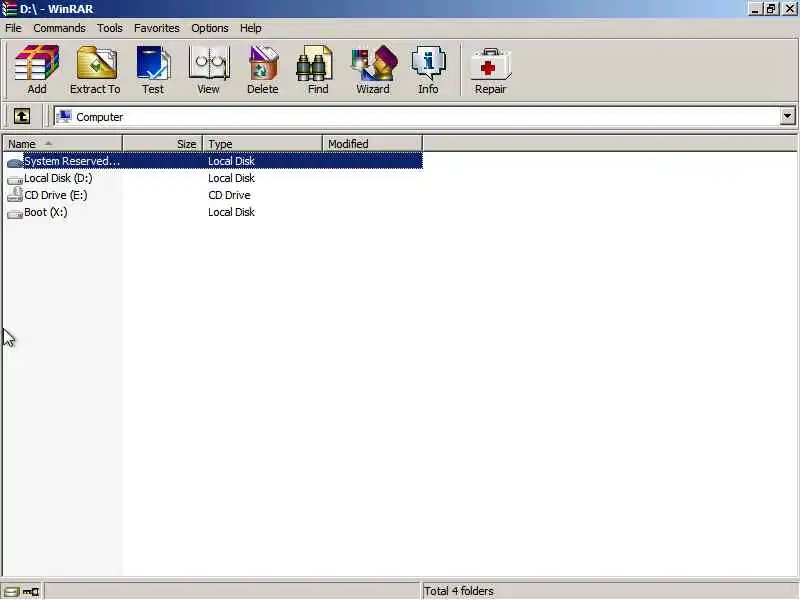The width and height of the screenshot is (800, 600).
Task: Sort by the Name column header
Action: coord(63,144)
